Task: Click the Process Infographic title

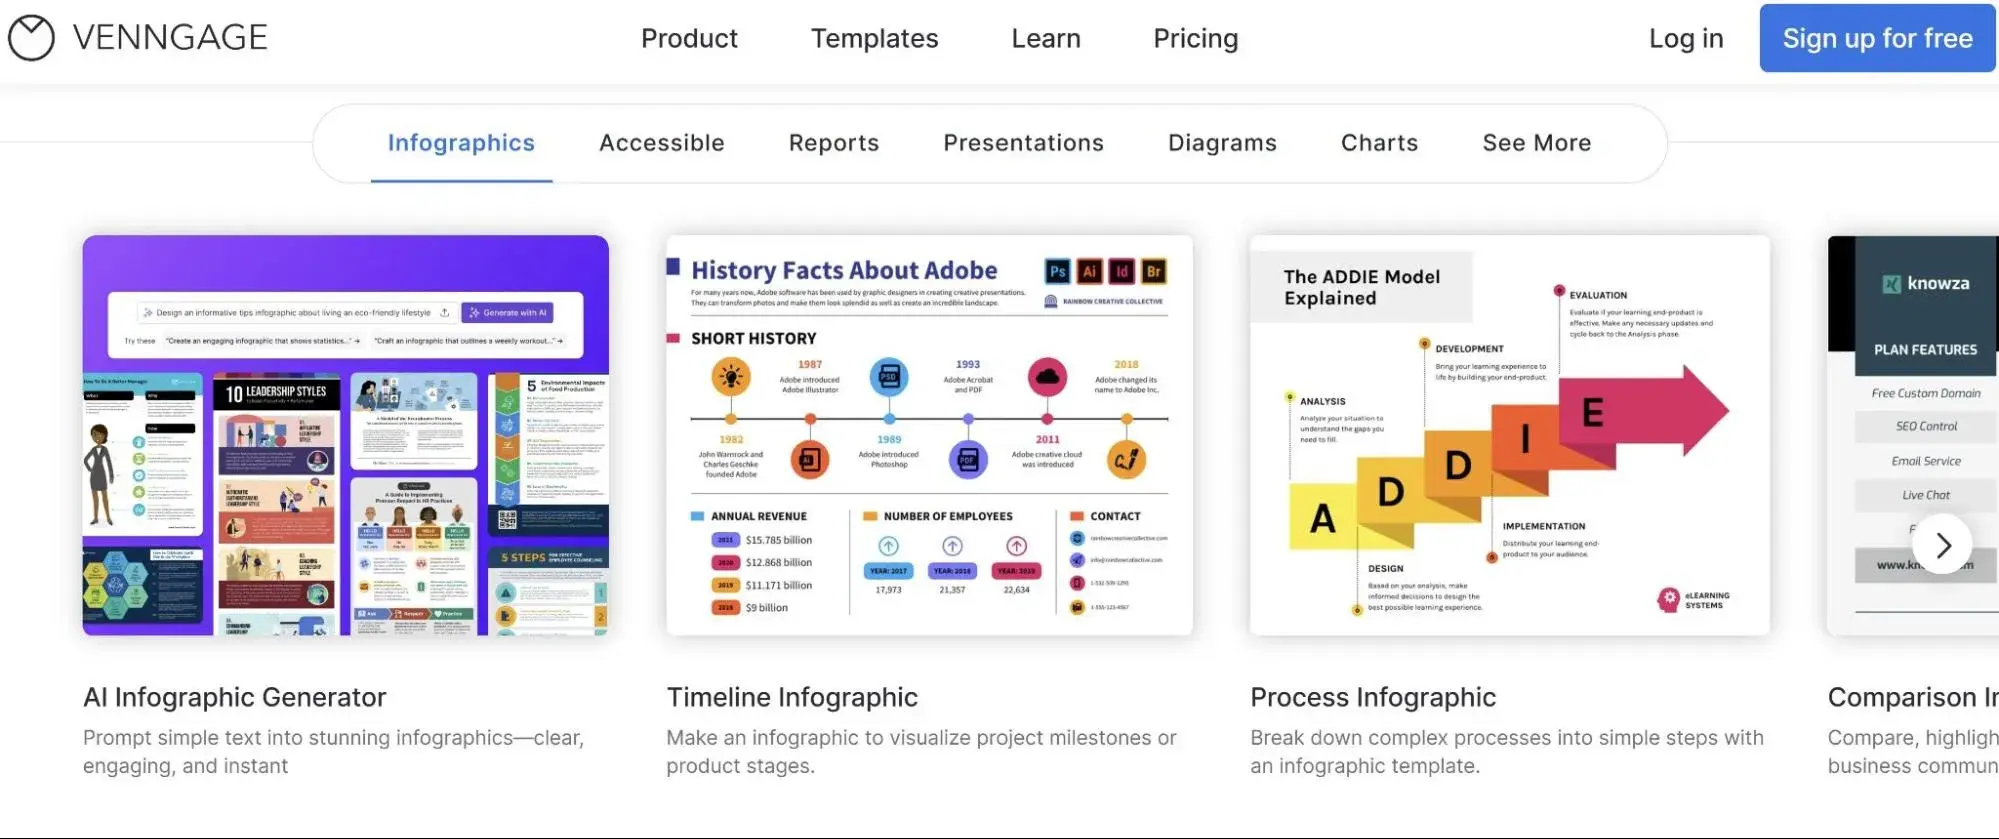Action: pos(1373,697)
